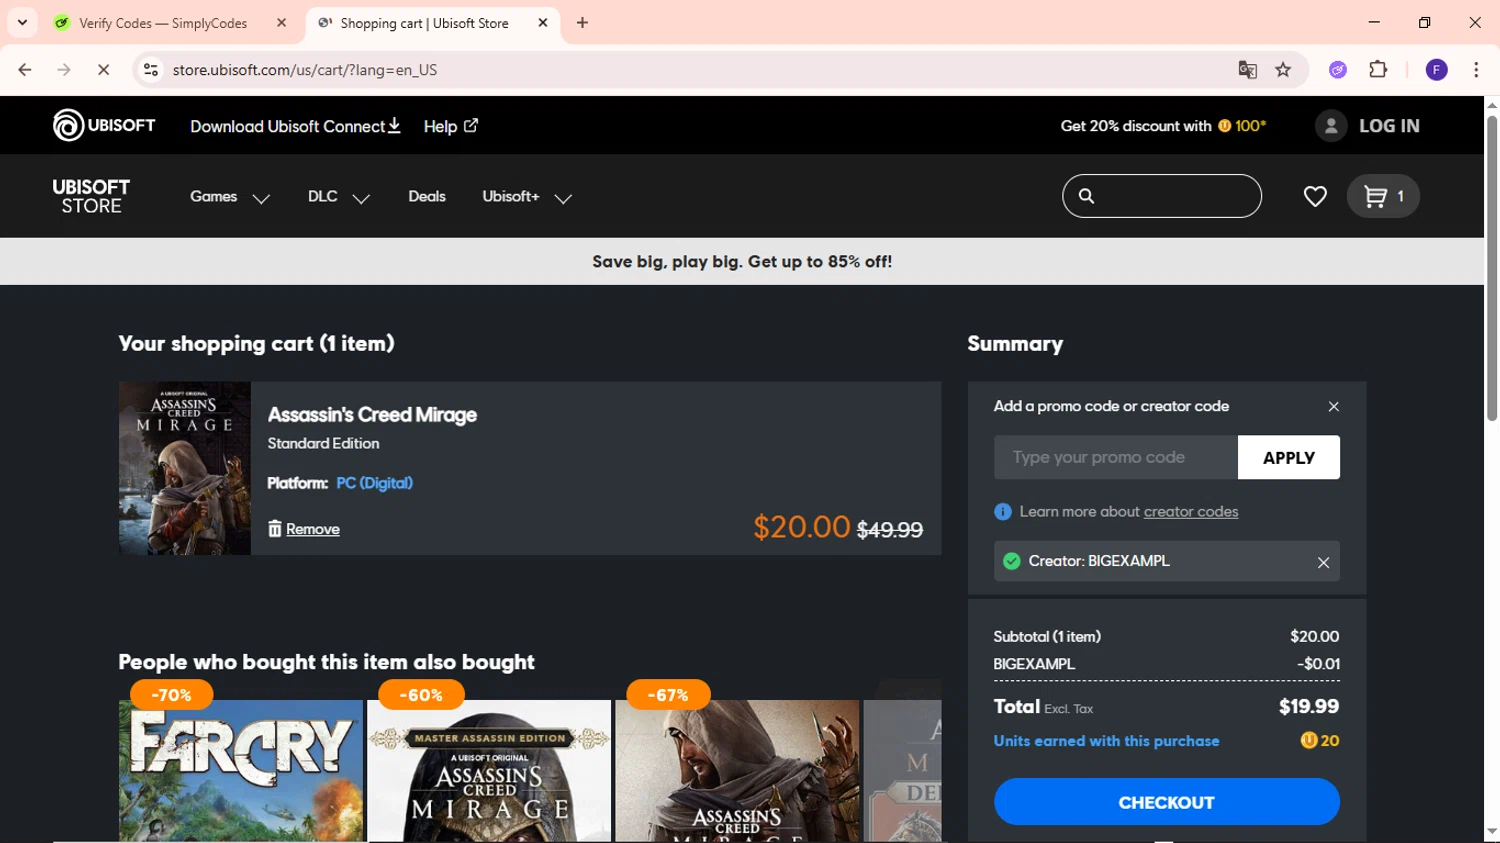Click the -$0.01 BIGEXAMPL discount value
This screenshot has height=843, width=1500.
pyautogui.click(x=1318, y=664)
